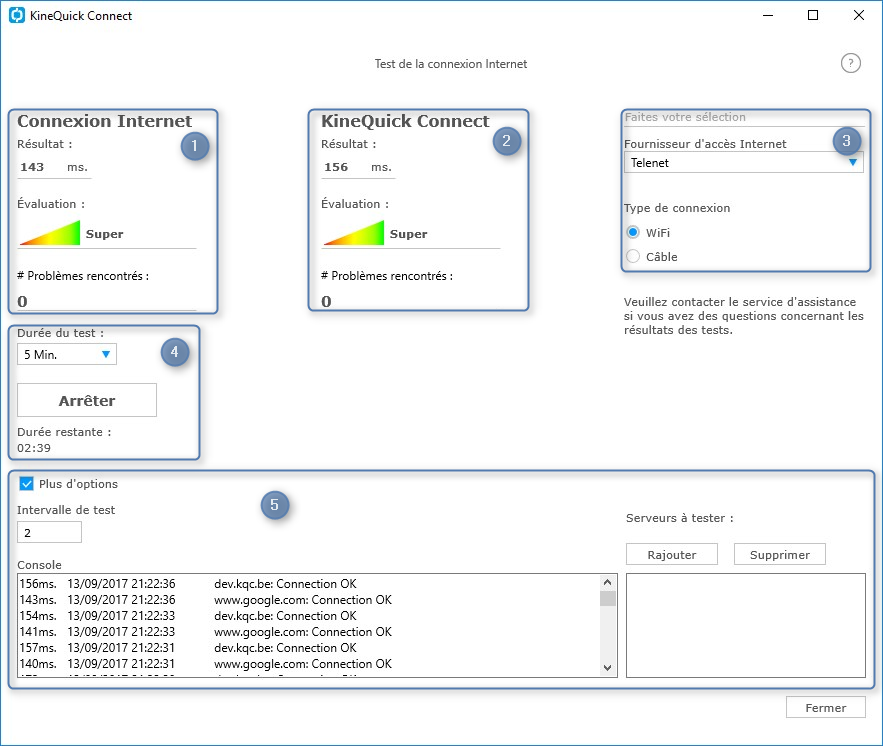Close the dialog with Fermer
This screenshot has height=746, width=883.
point(826,708)
